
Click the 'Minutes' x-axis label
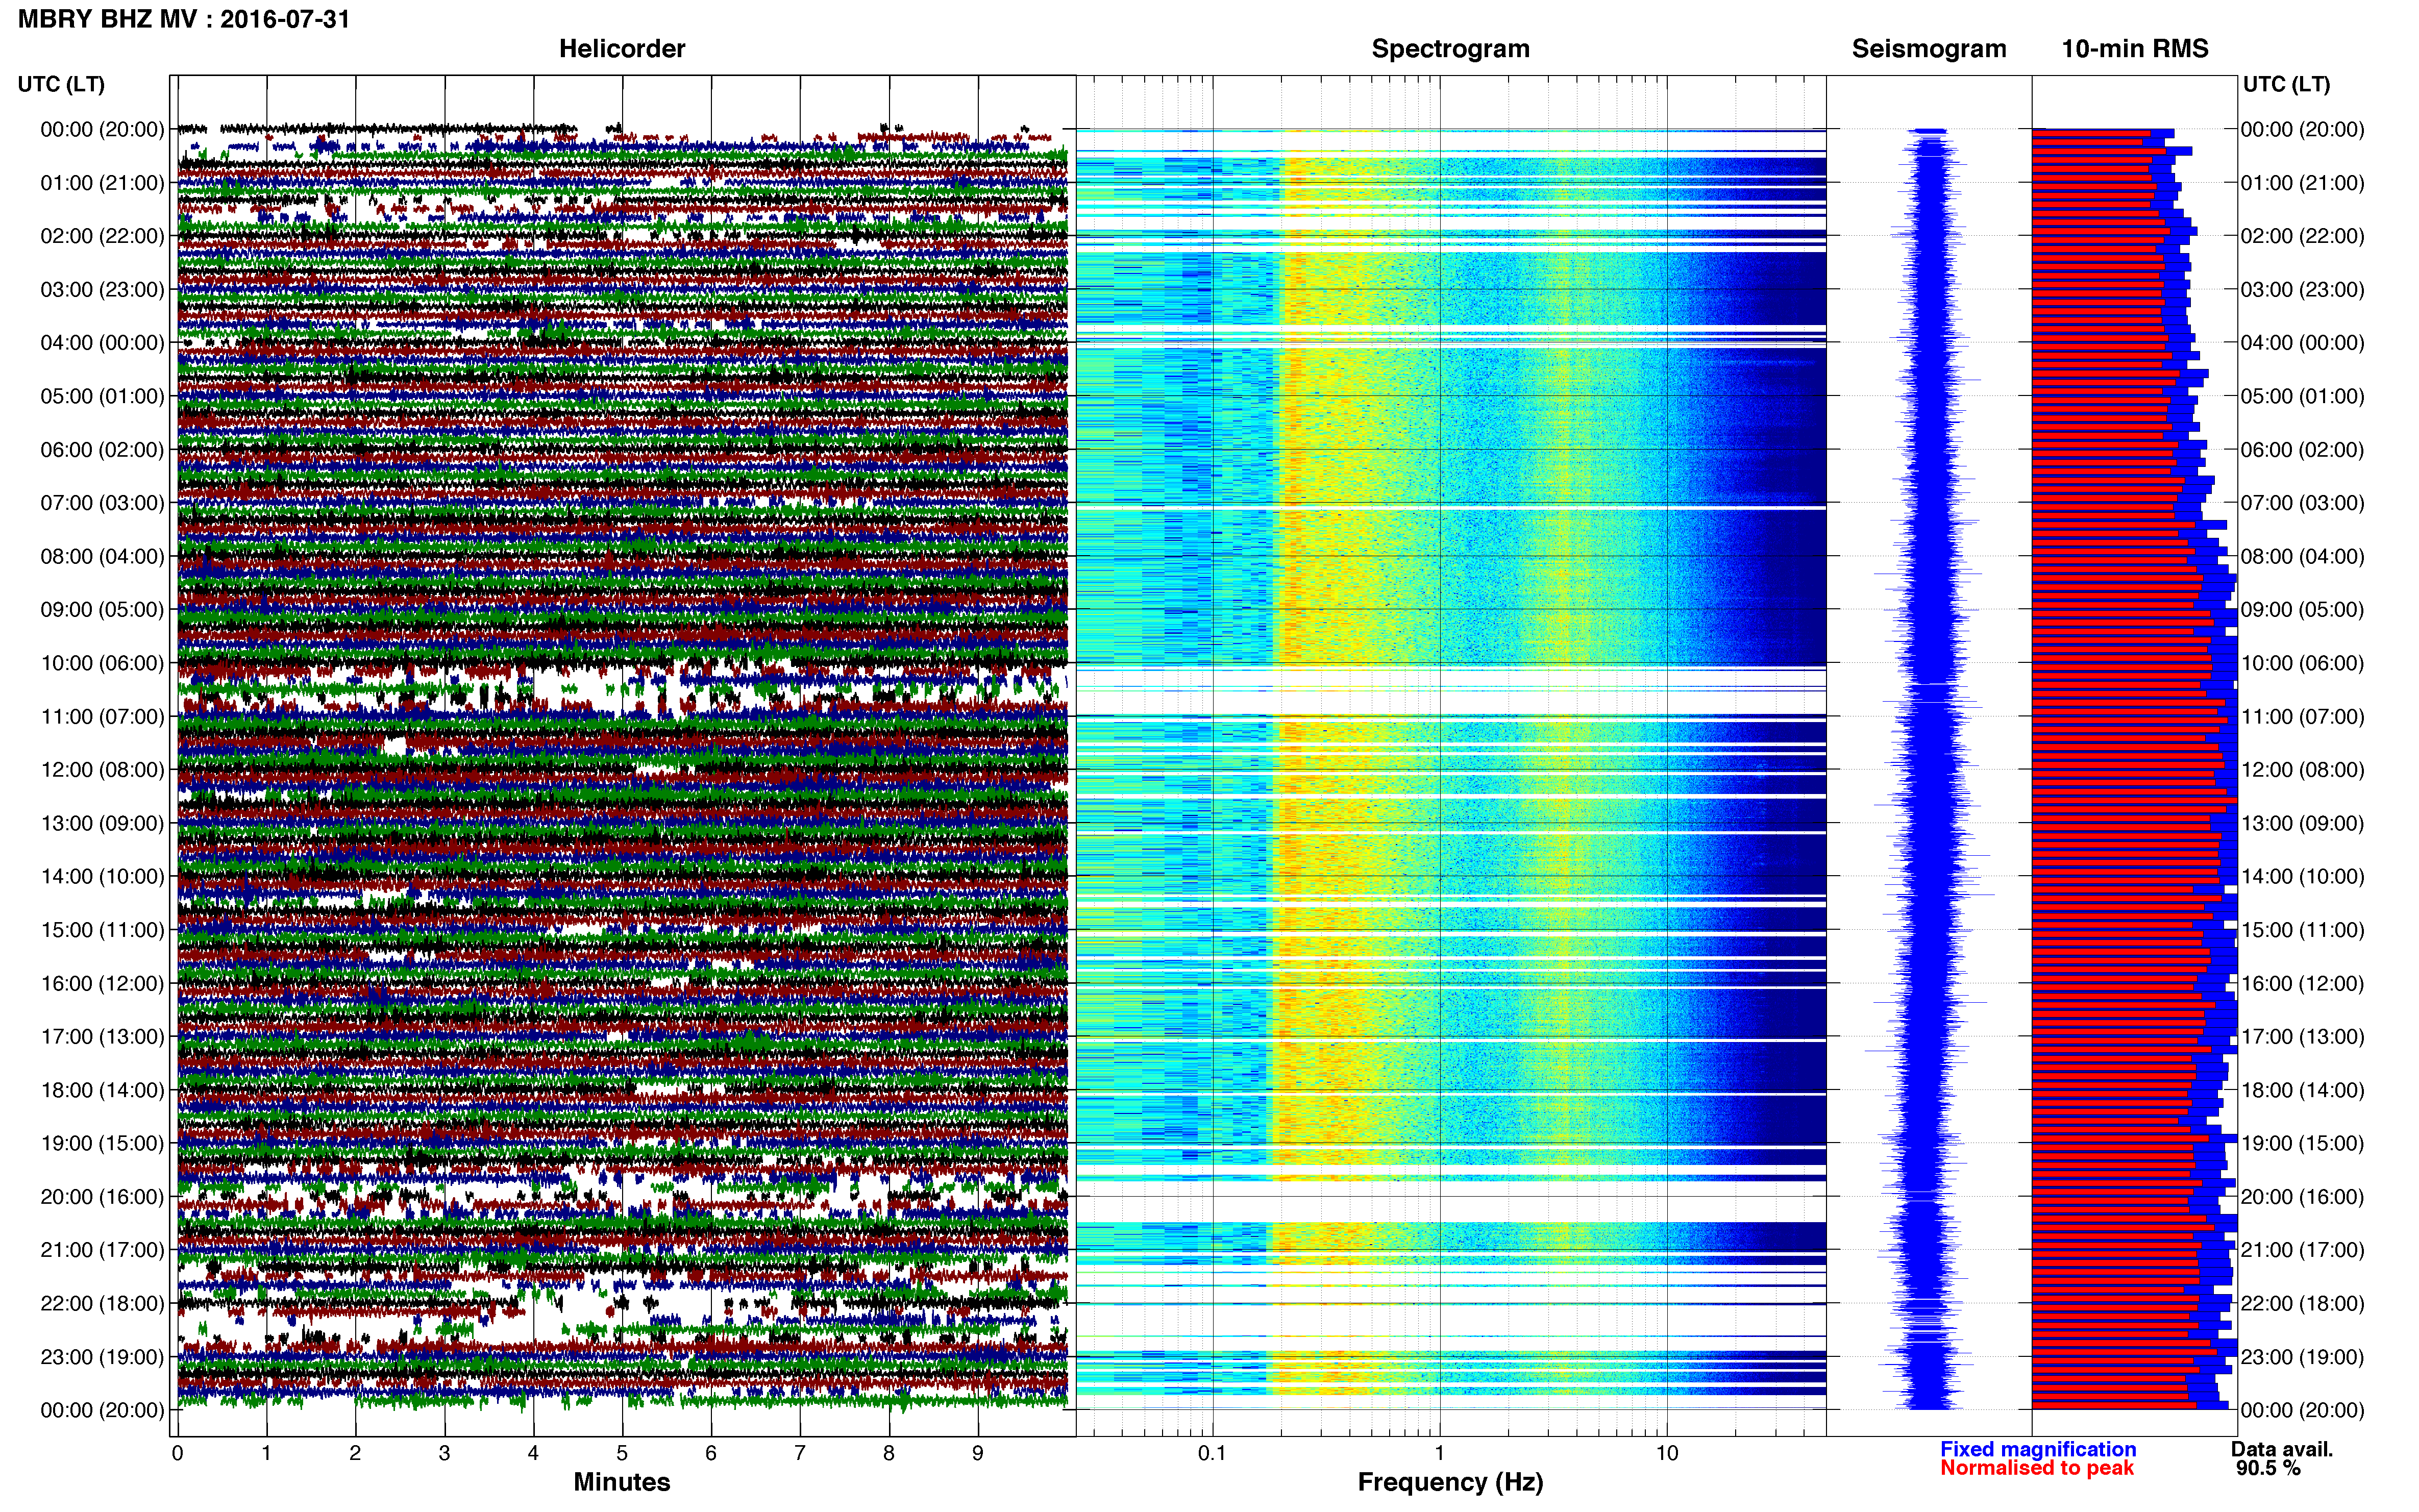[x=622, y=1483]
